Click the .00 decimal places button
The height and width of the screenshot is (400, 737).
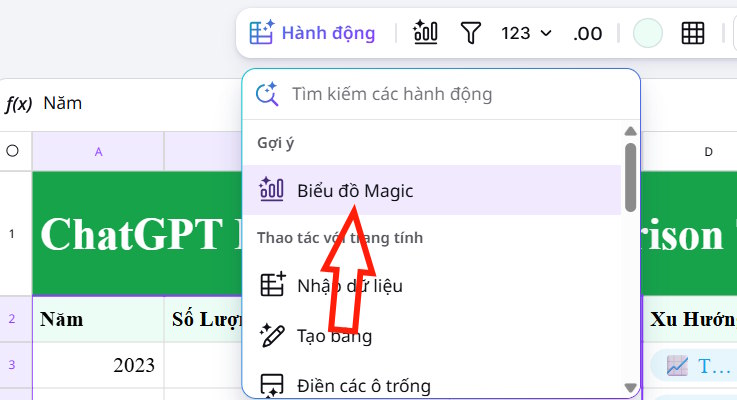pos(587,33)
